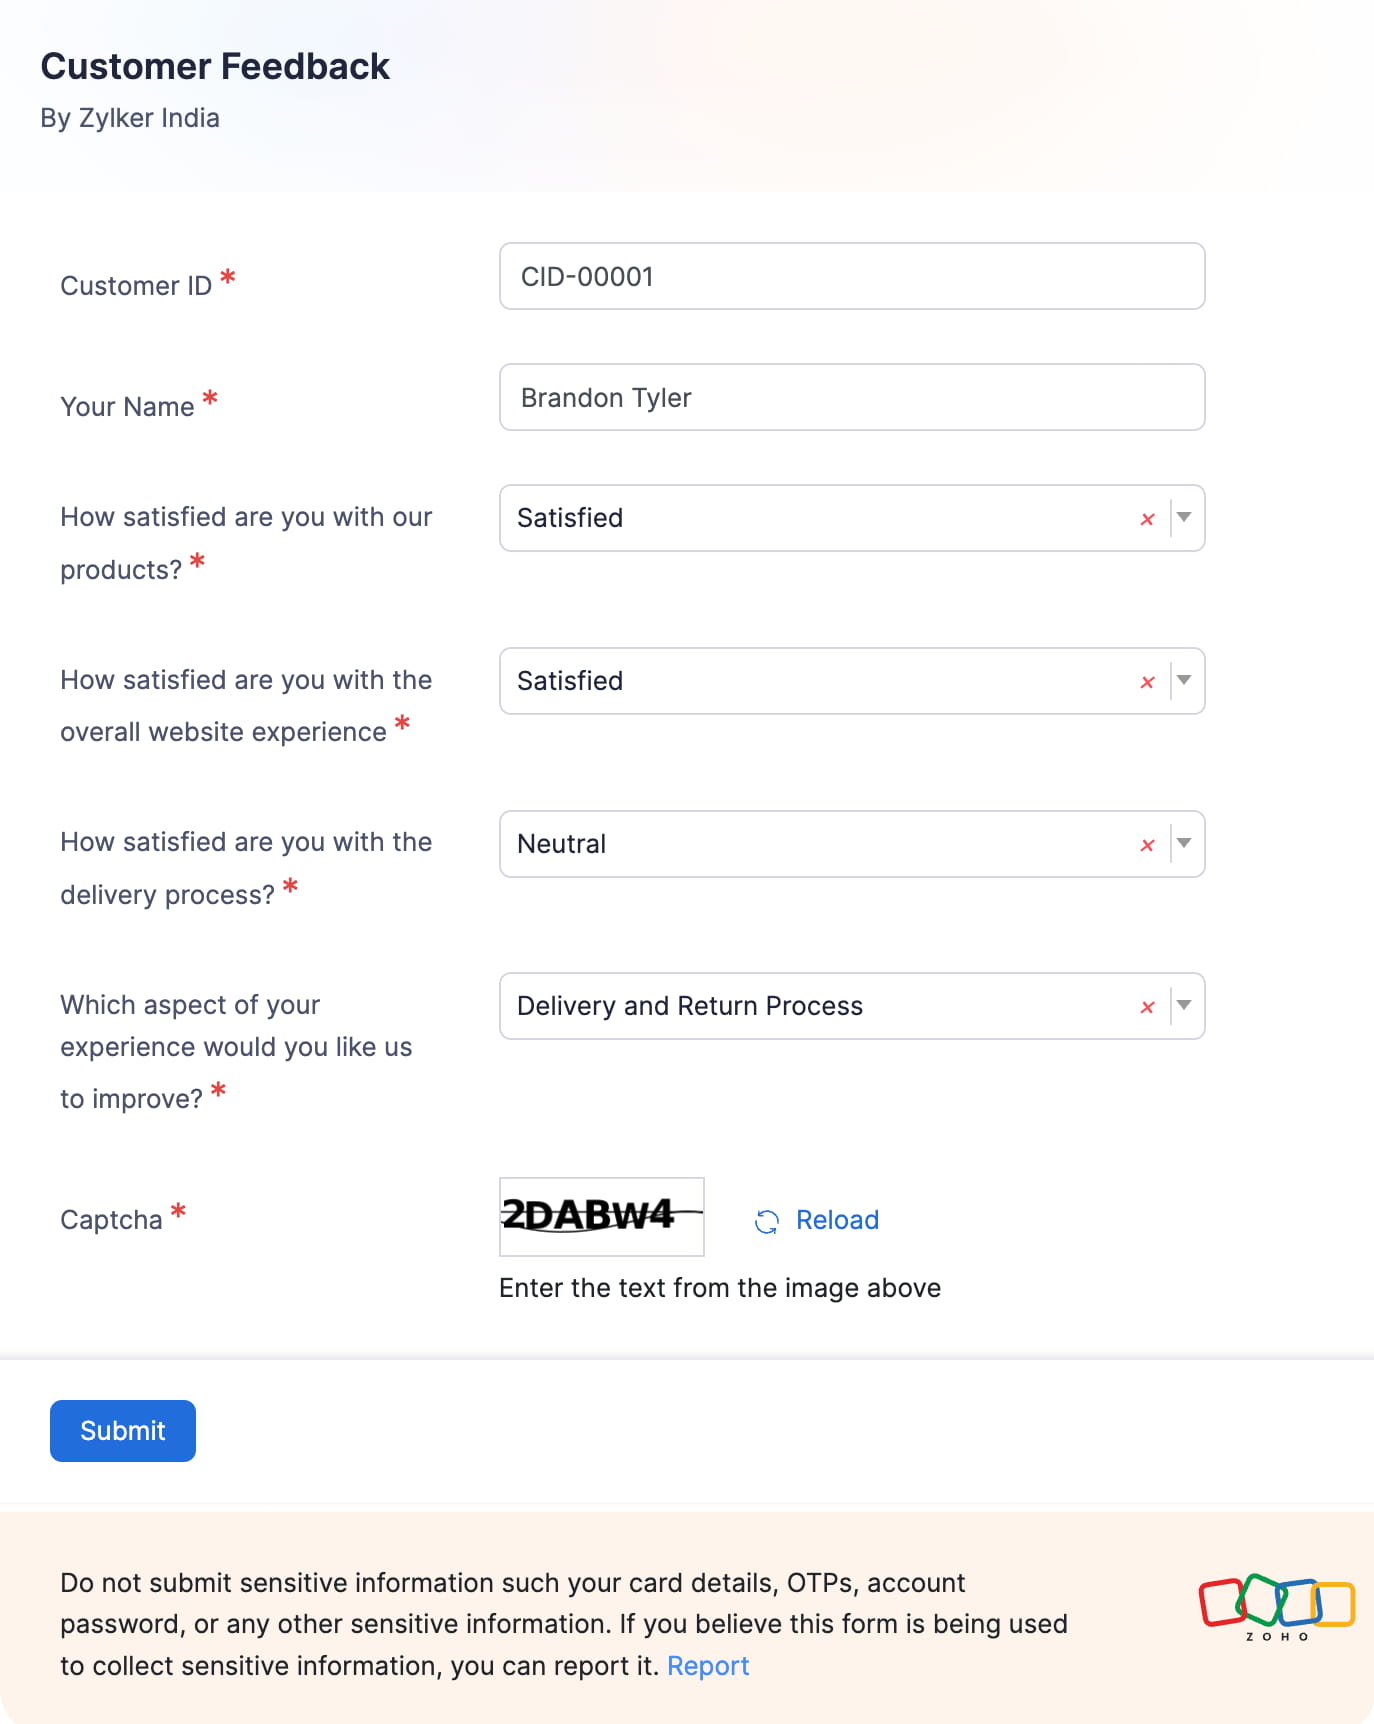Image resolution: width=1374 pixels, height=1724 pixels.
Task: Clear the website experience selection
Action: [x=1146, y=681]
